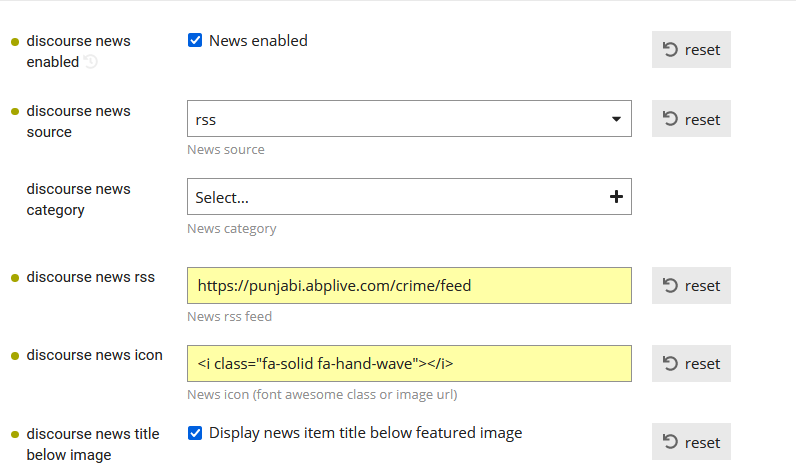Image resolution: width=796 pixels, height=473 pixels.
Task: Open the discourse news category selector
Action: tap(409, 196)
